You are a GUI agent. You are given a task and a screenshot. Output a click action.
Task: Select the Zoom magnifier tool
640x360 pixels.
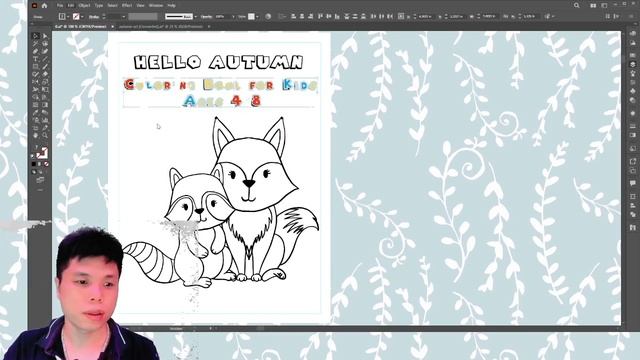tap(45, 135)
